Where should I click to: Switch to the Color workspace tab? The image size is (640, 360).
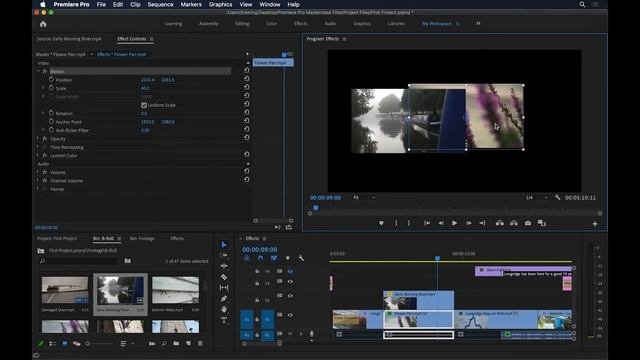coord(271,24)
